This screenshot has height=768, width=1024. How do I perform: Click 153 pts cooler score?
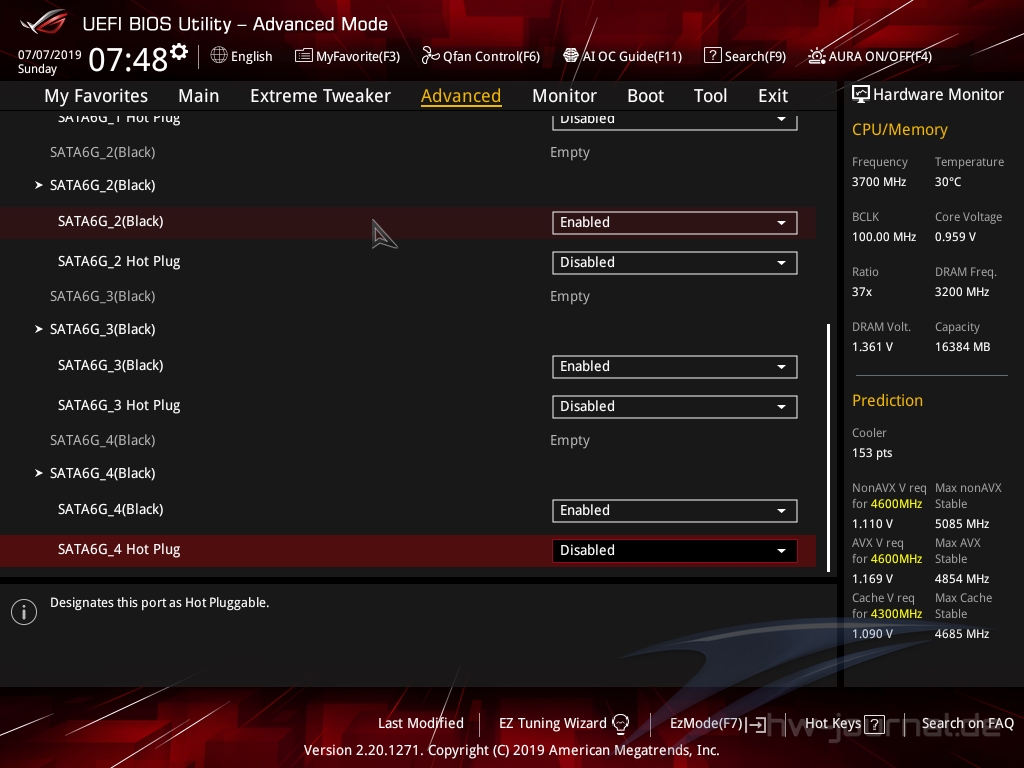pyautogui.click(x=872, y=453)
